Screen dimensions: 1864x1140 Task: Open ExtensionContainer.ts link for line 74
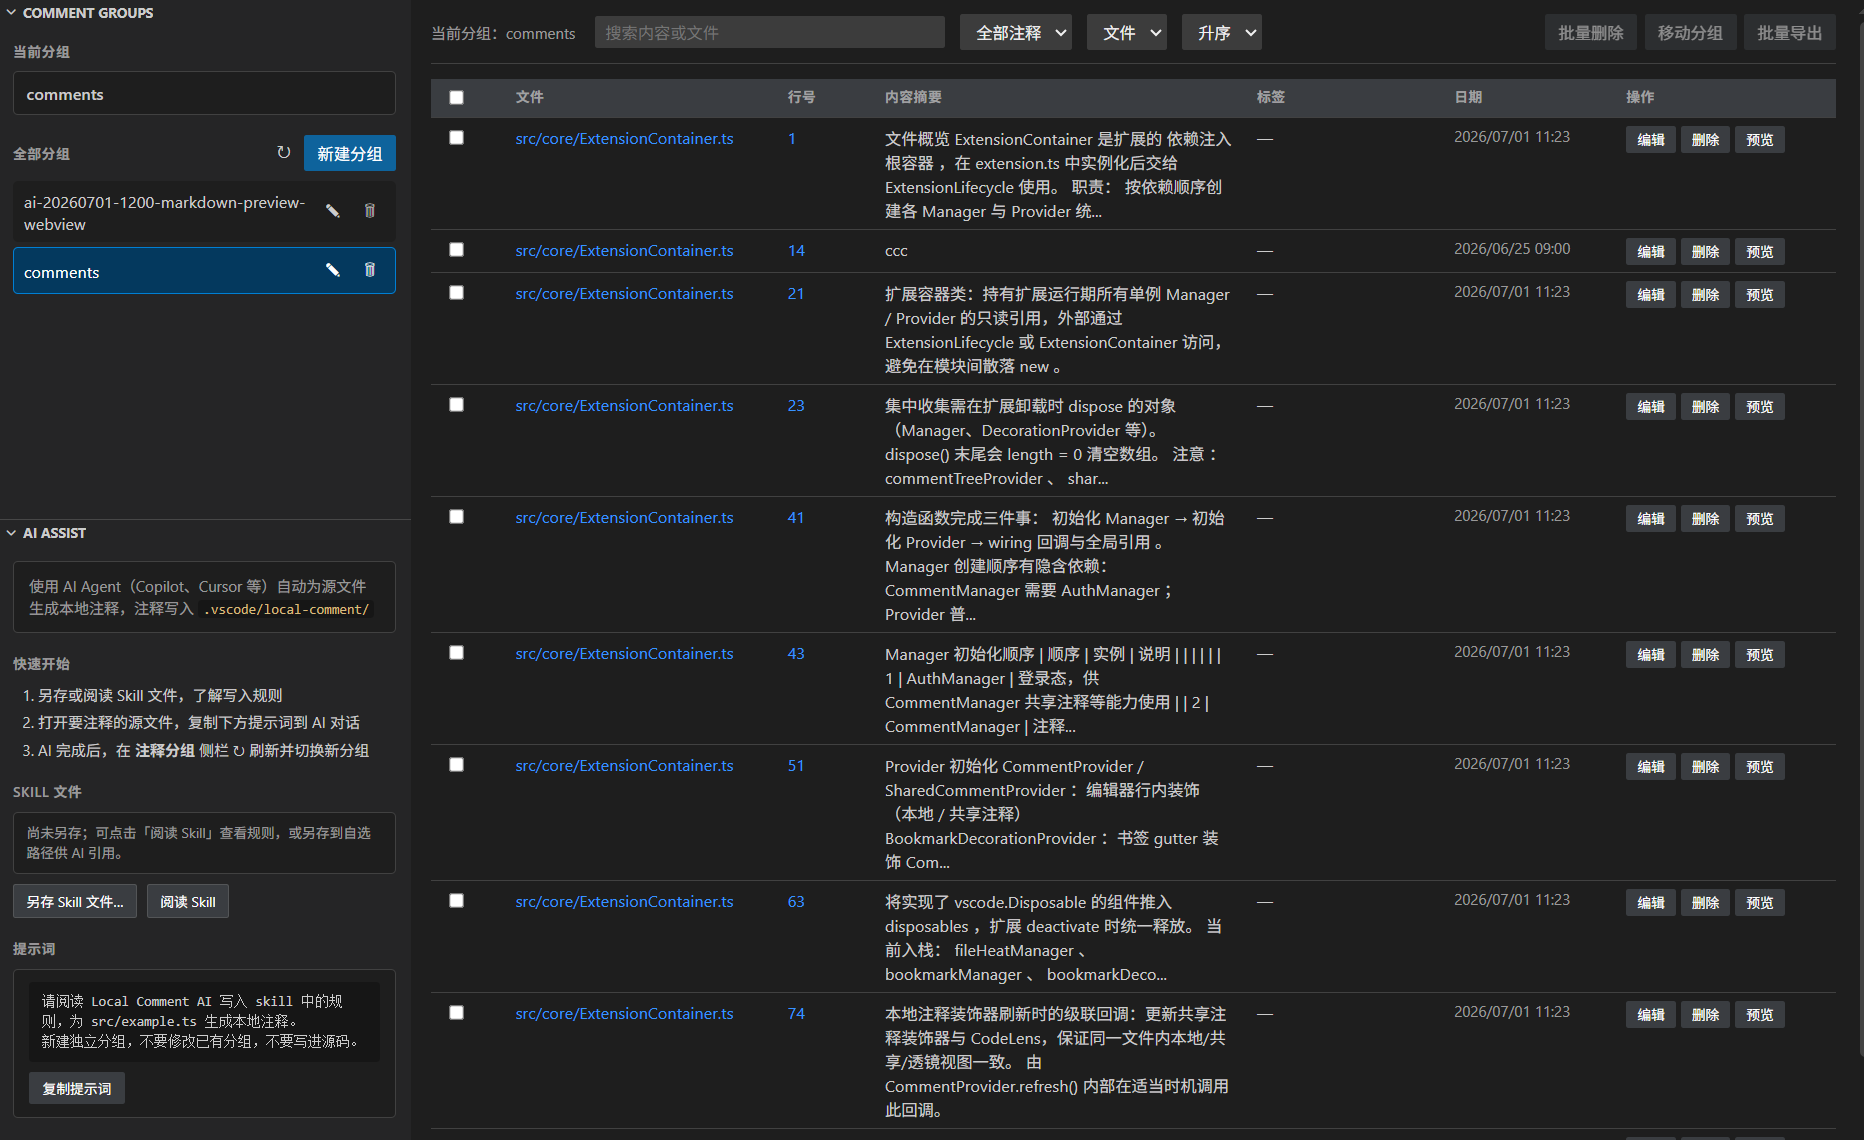(x=624, y=1013)
